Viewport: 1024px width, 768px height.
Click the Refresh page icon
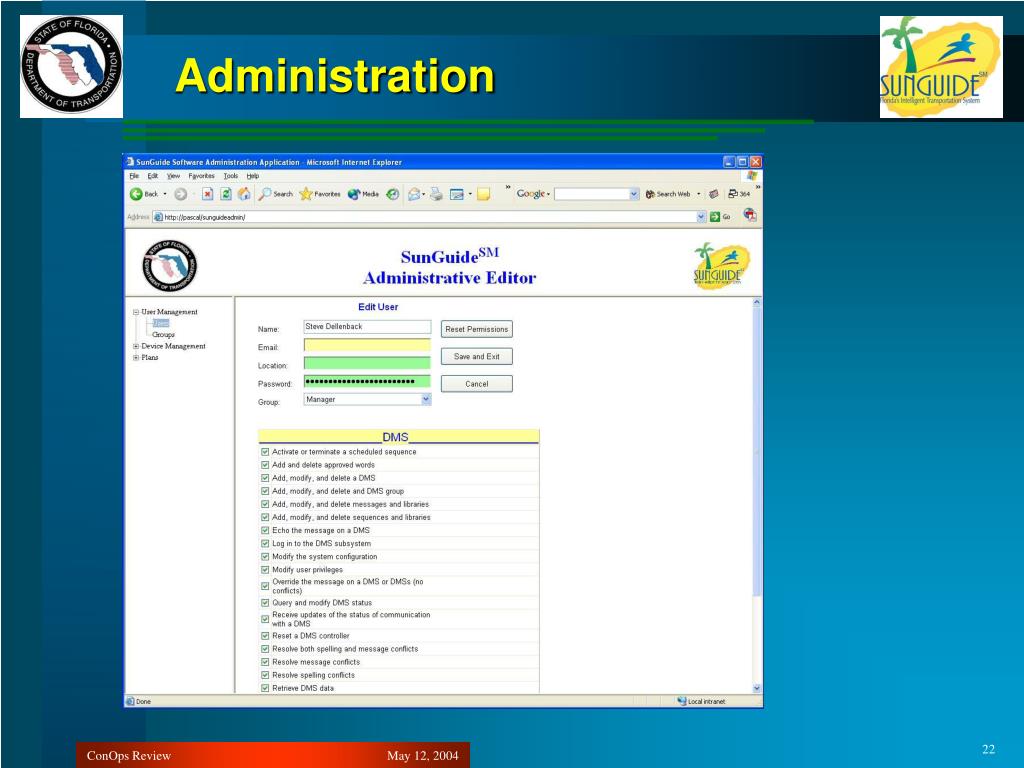point(226,194)
